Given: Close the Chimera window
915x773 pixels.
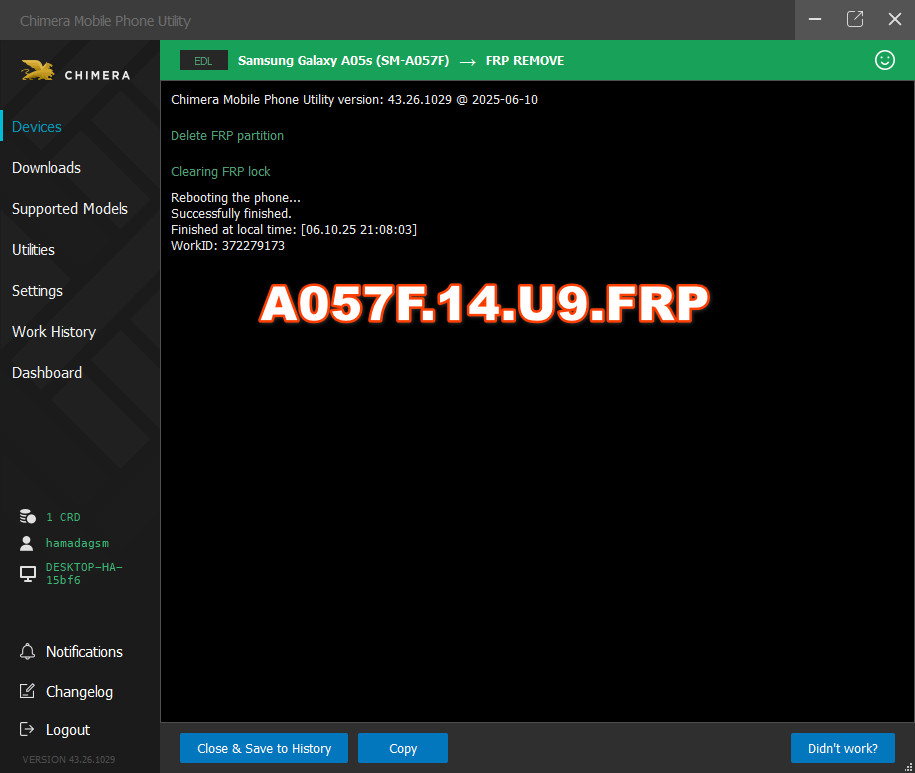Looking at the screenshot, I should click(895, 19).
